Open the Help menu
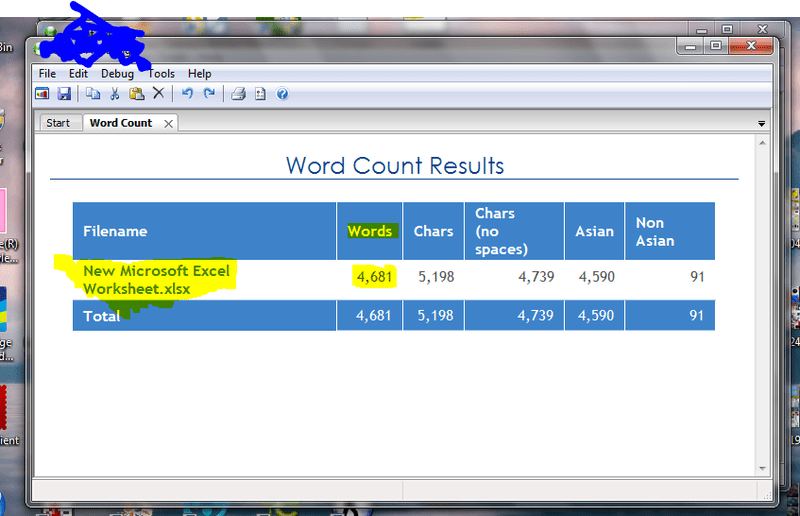800x516 pixels. pos(200,73)
